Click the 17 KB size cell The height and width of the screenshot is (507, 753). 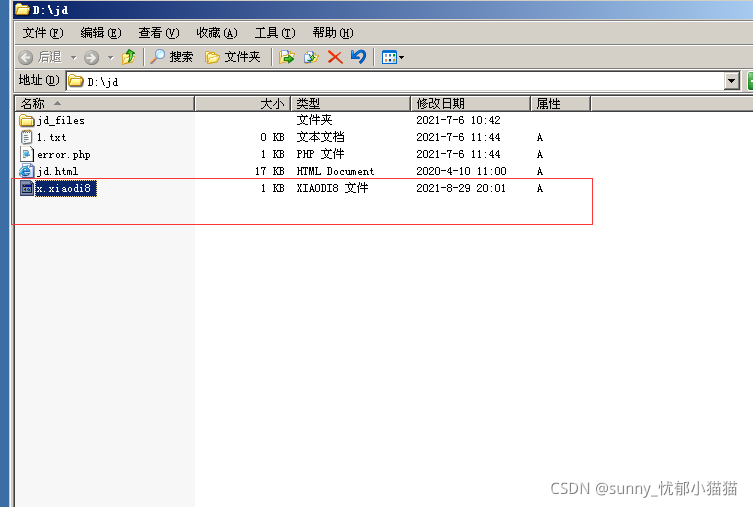pos(269,171)
